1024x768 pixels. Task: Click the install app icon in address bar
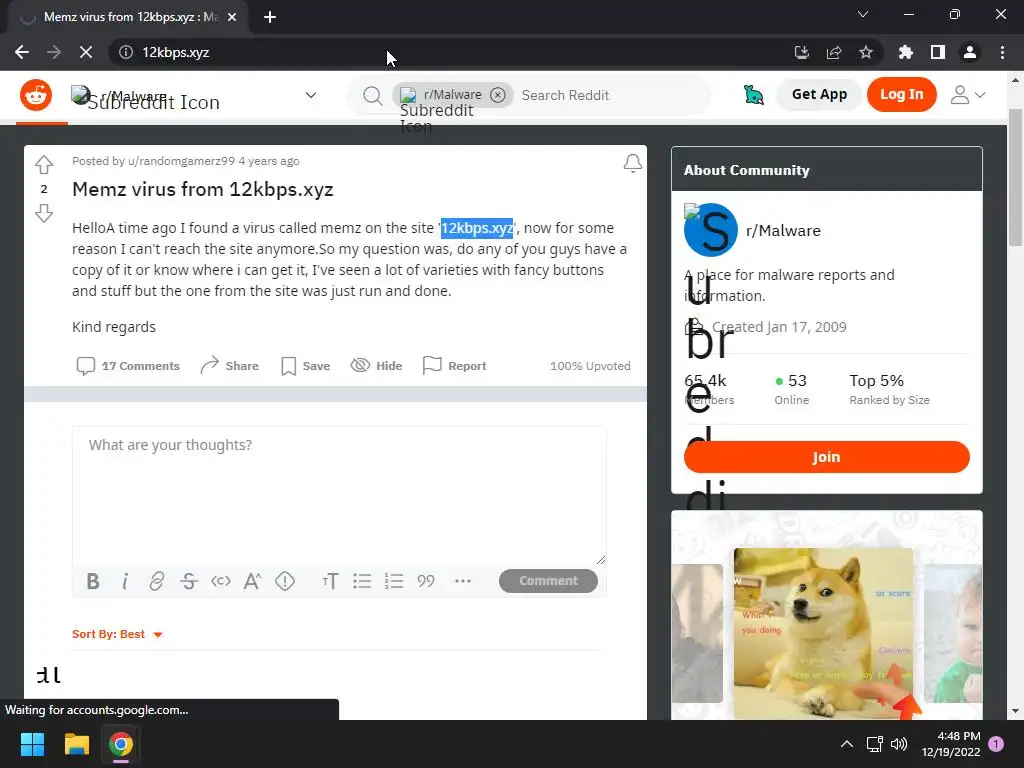point(801,52)
